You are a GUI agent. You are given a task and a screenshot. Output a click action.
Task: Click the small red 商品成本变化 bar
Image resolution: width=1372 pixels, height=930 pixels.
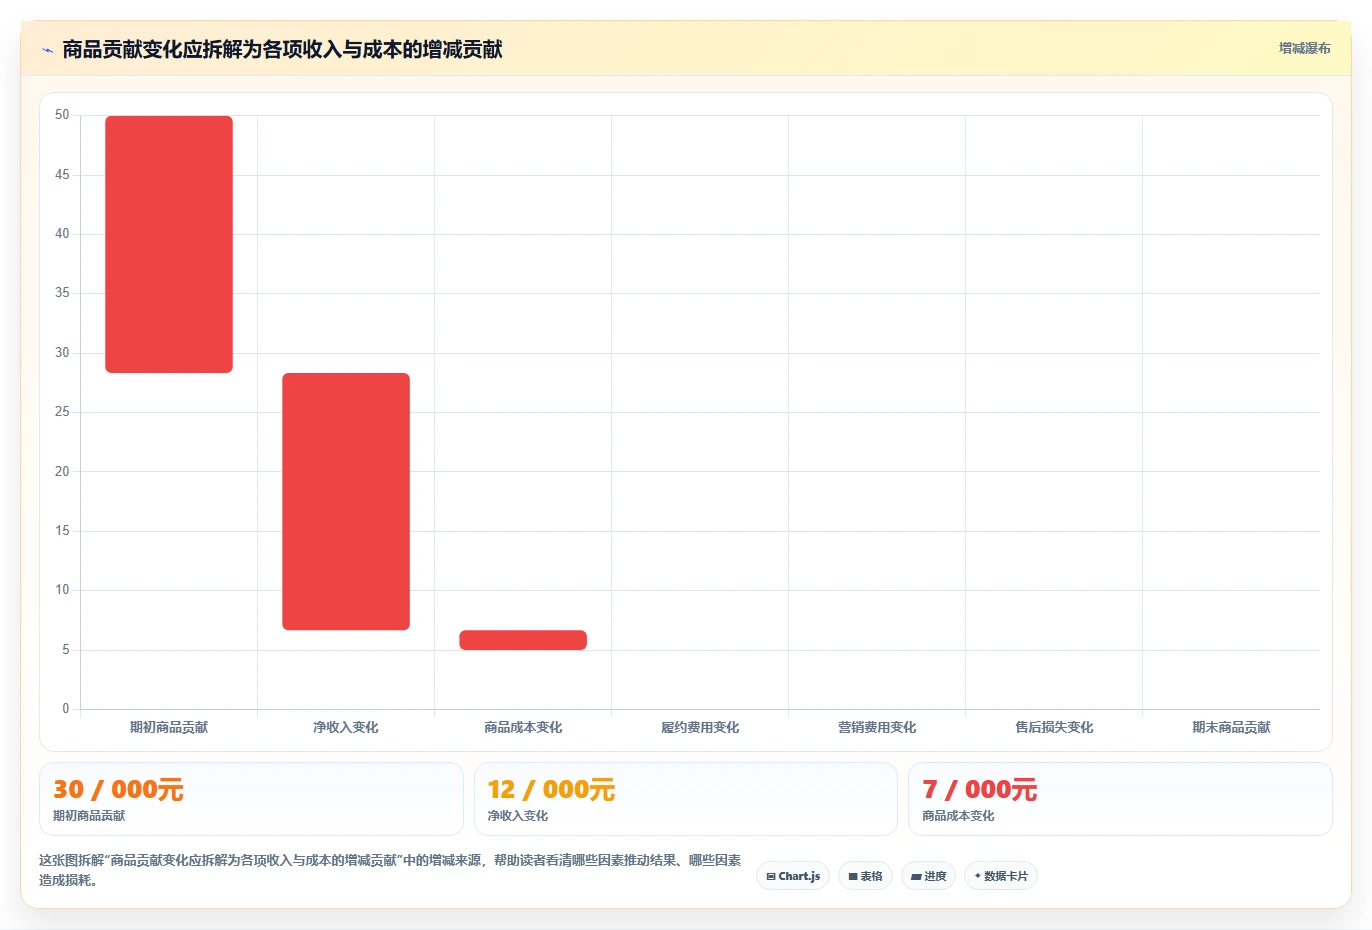point(523,640)
